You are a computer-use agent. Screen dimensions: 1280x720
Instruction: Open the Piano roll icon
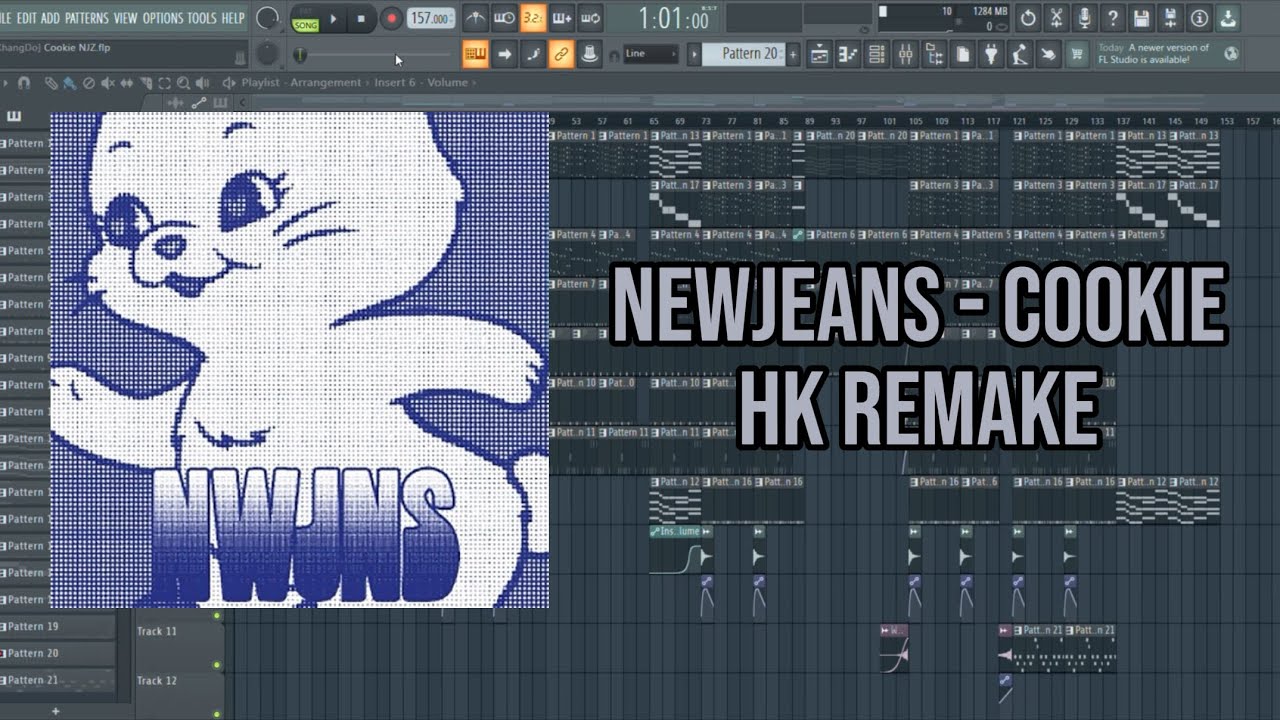[848, 55]
